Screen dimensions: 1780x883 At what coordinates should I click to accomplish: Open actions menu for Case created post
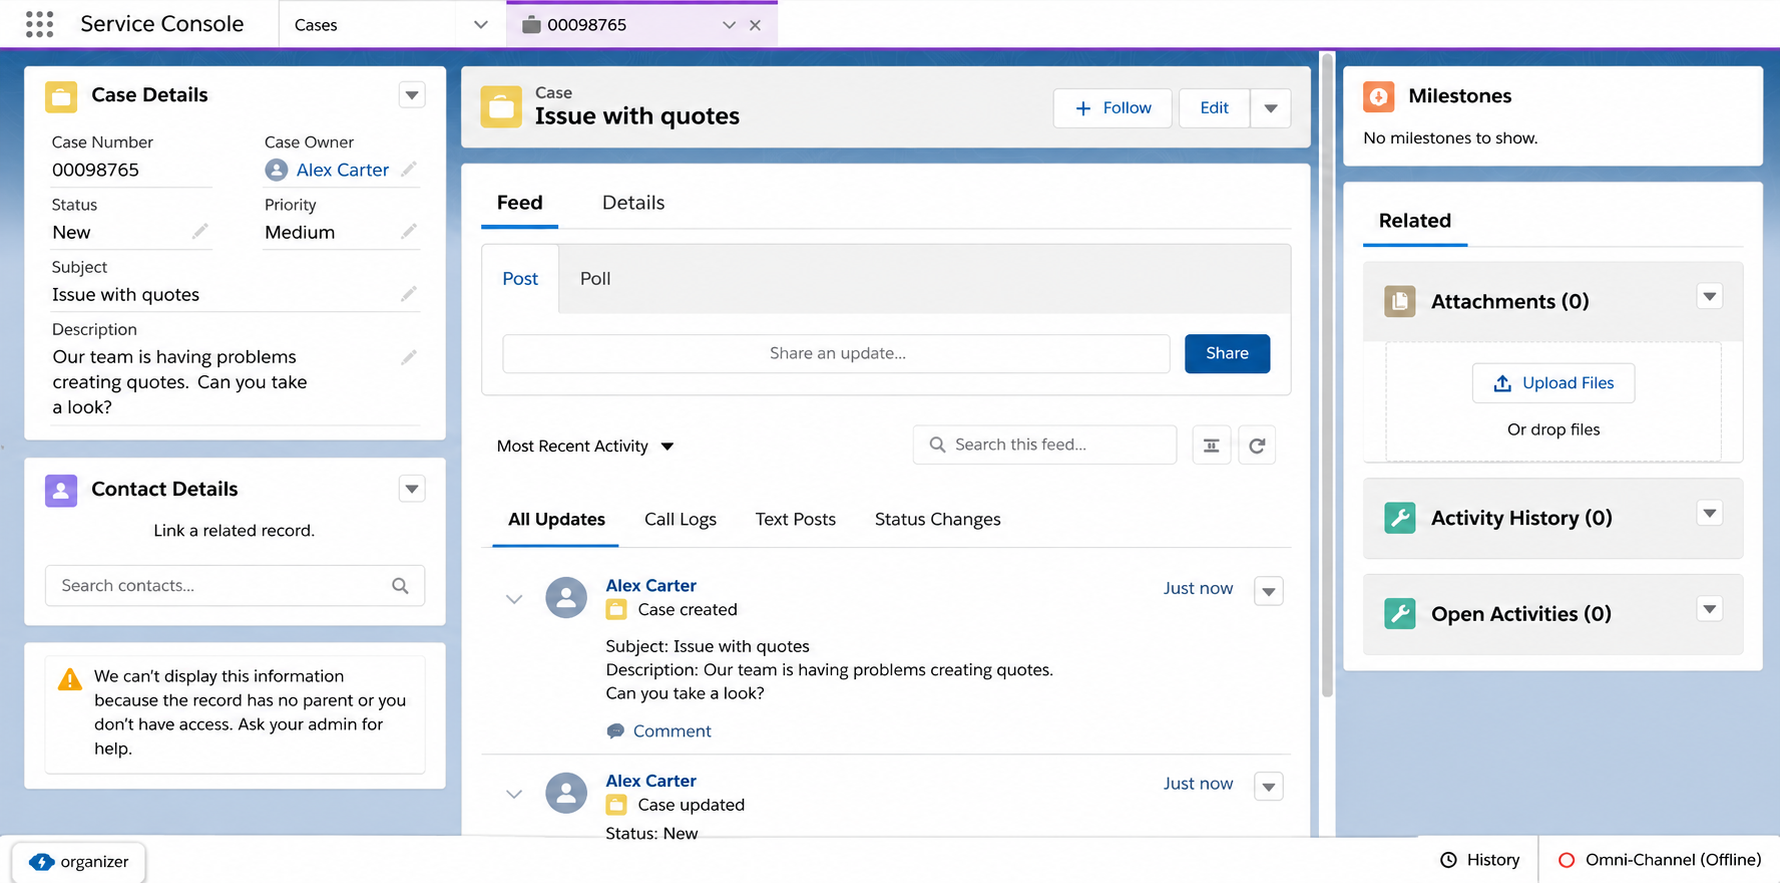click(x=1268, y=591)
